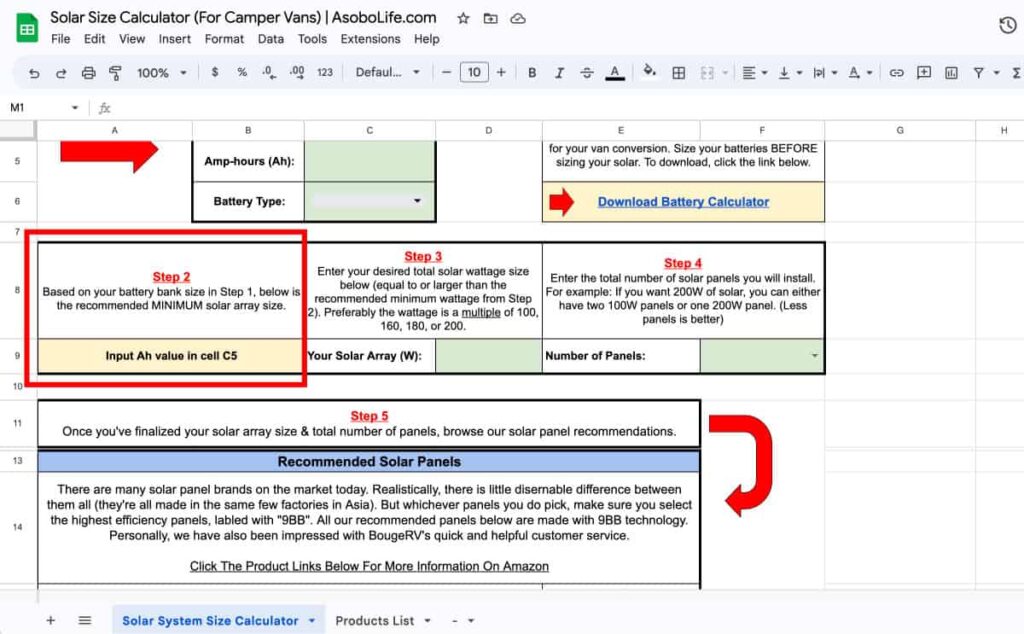Image resolution: width=1024 pixels, height=634 pixels.
Task: Decrease decimal places
Action: click(269, 72)
